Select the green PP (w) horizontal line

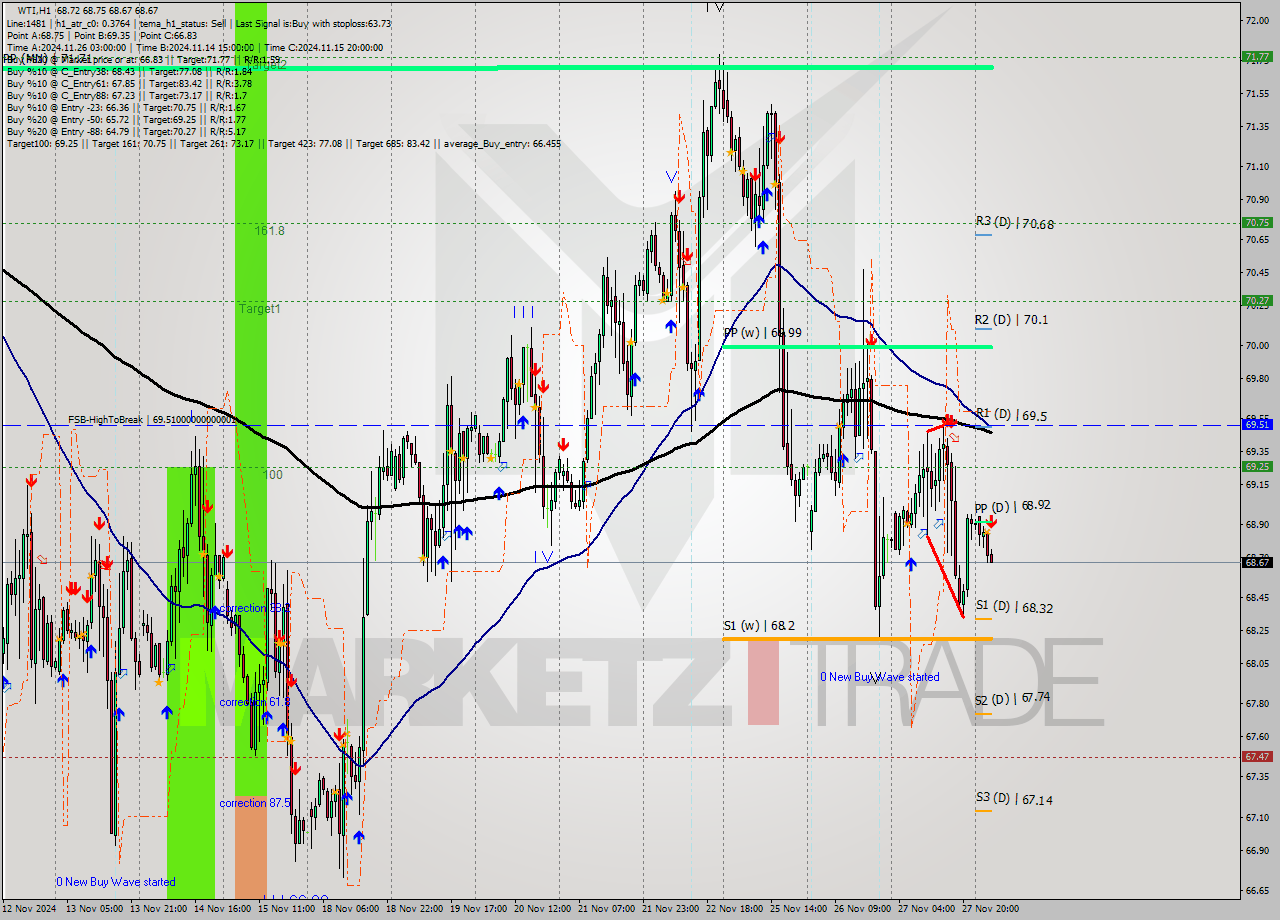857,347
